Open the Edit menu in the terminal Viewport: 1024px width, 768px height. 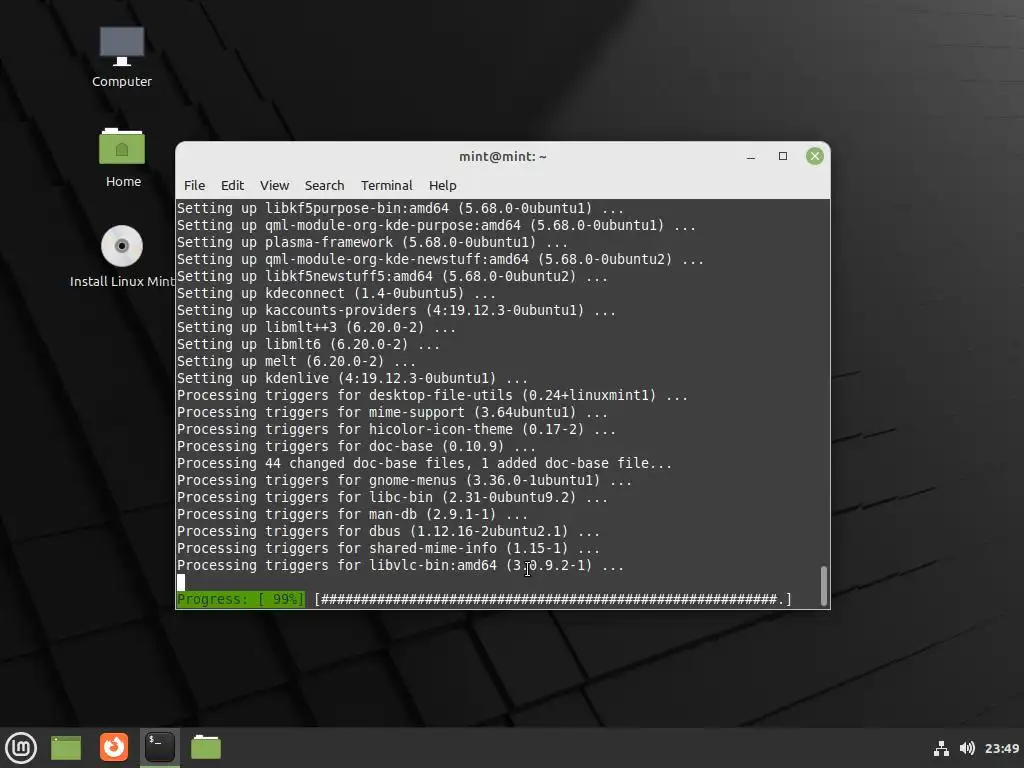(232, 185)
